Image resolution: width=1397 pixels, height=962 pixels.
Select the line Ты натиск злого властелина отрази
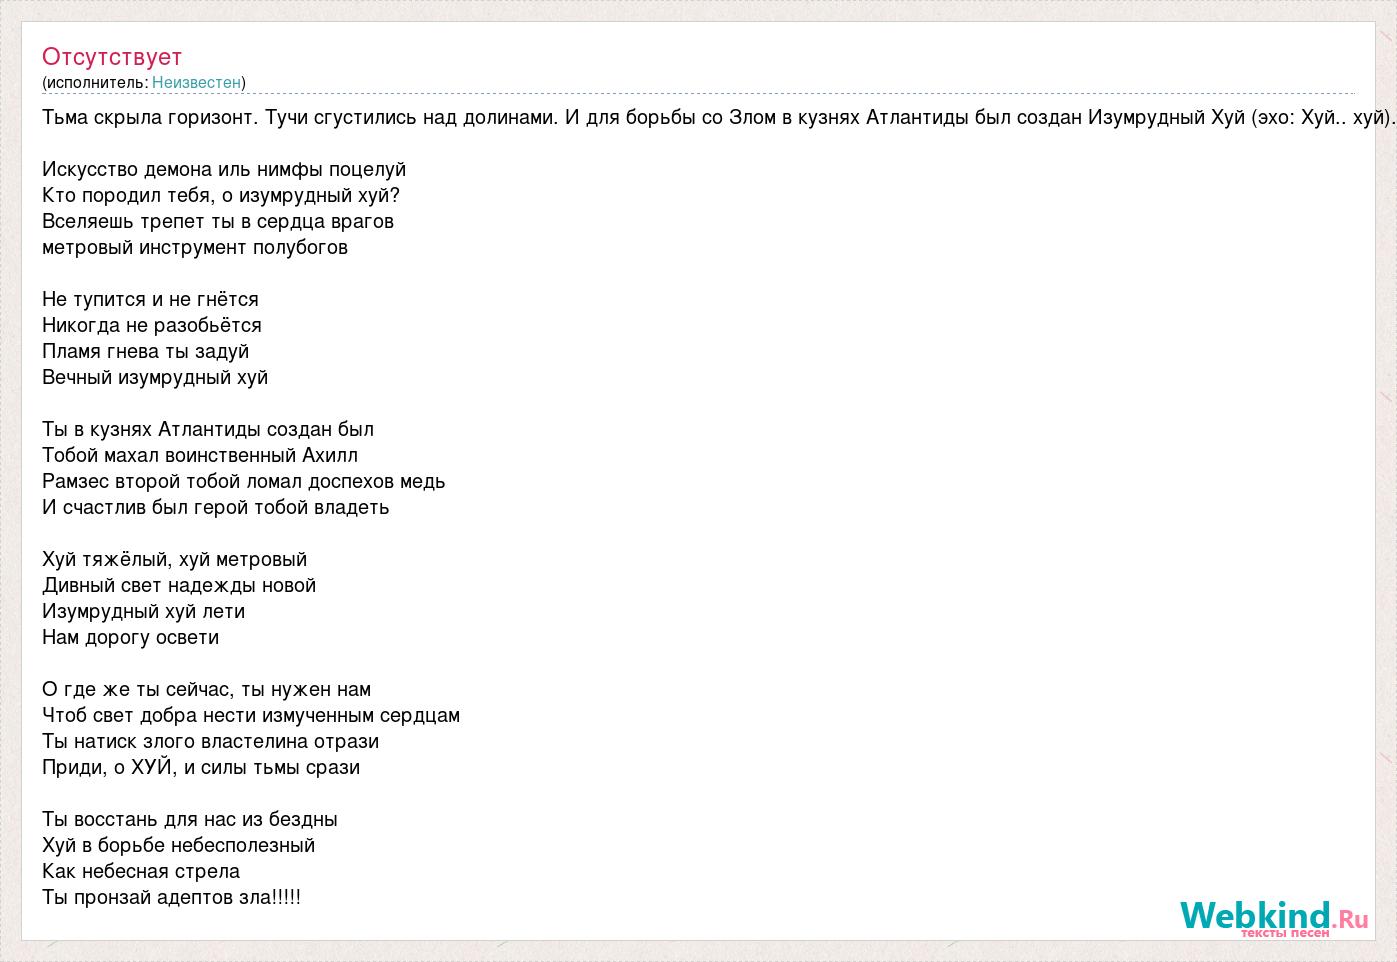[x=211, y=741]
